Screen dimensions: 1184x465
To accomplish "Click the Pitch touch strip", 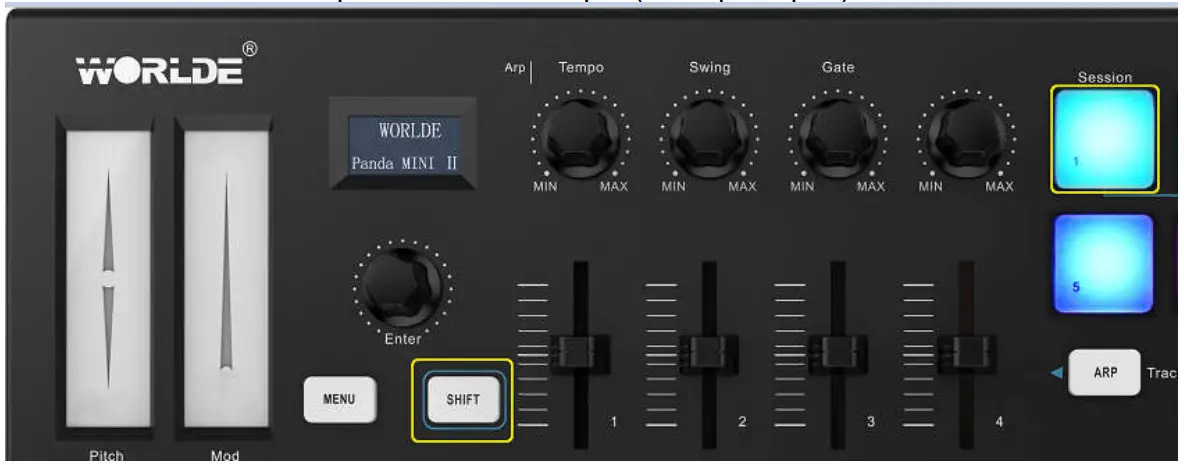I will [x=108, y=279].
